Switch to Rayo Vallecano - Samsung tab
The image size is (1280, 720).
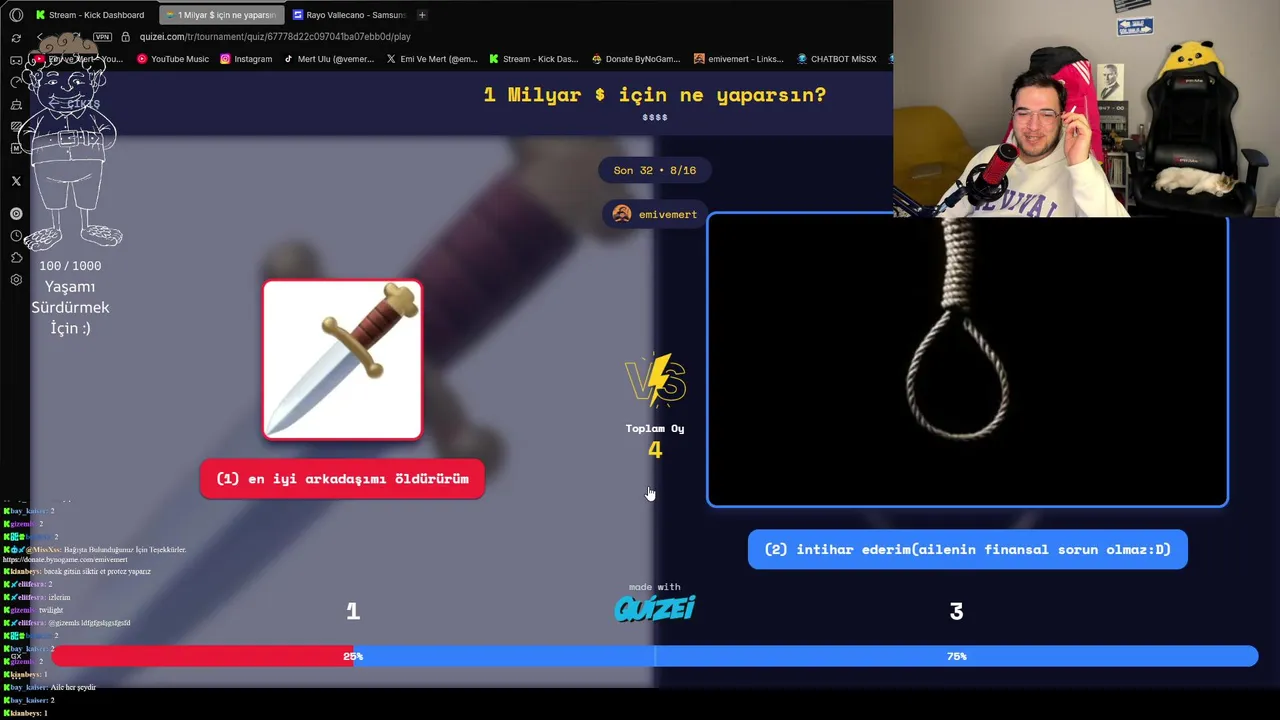348,15
